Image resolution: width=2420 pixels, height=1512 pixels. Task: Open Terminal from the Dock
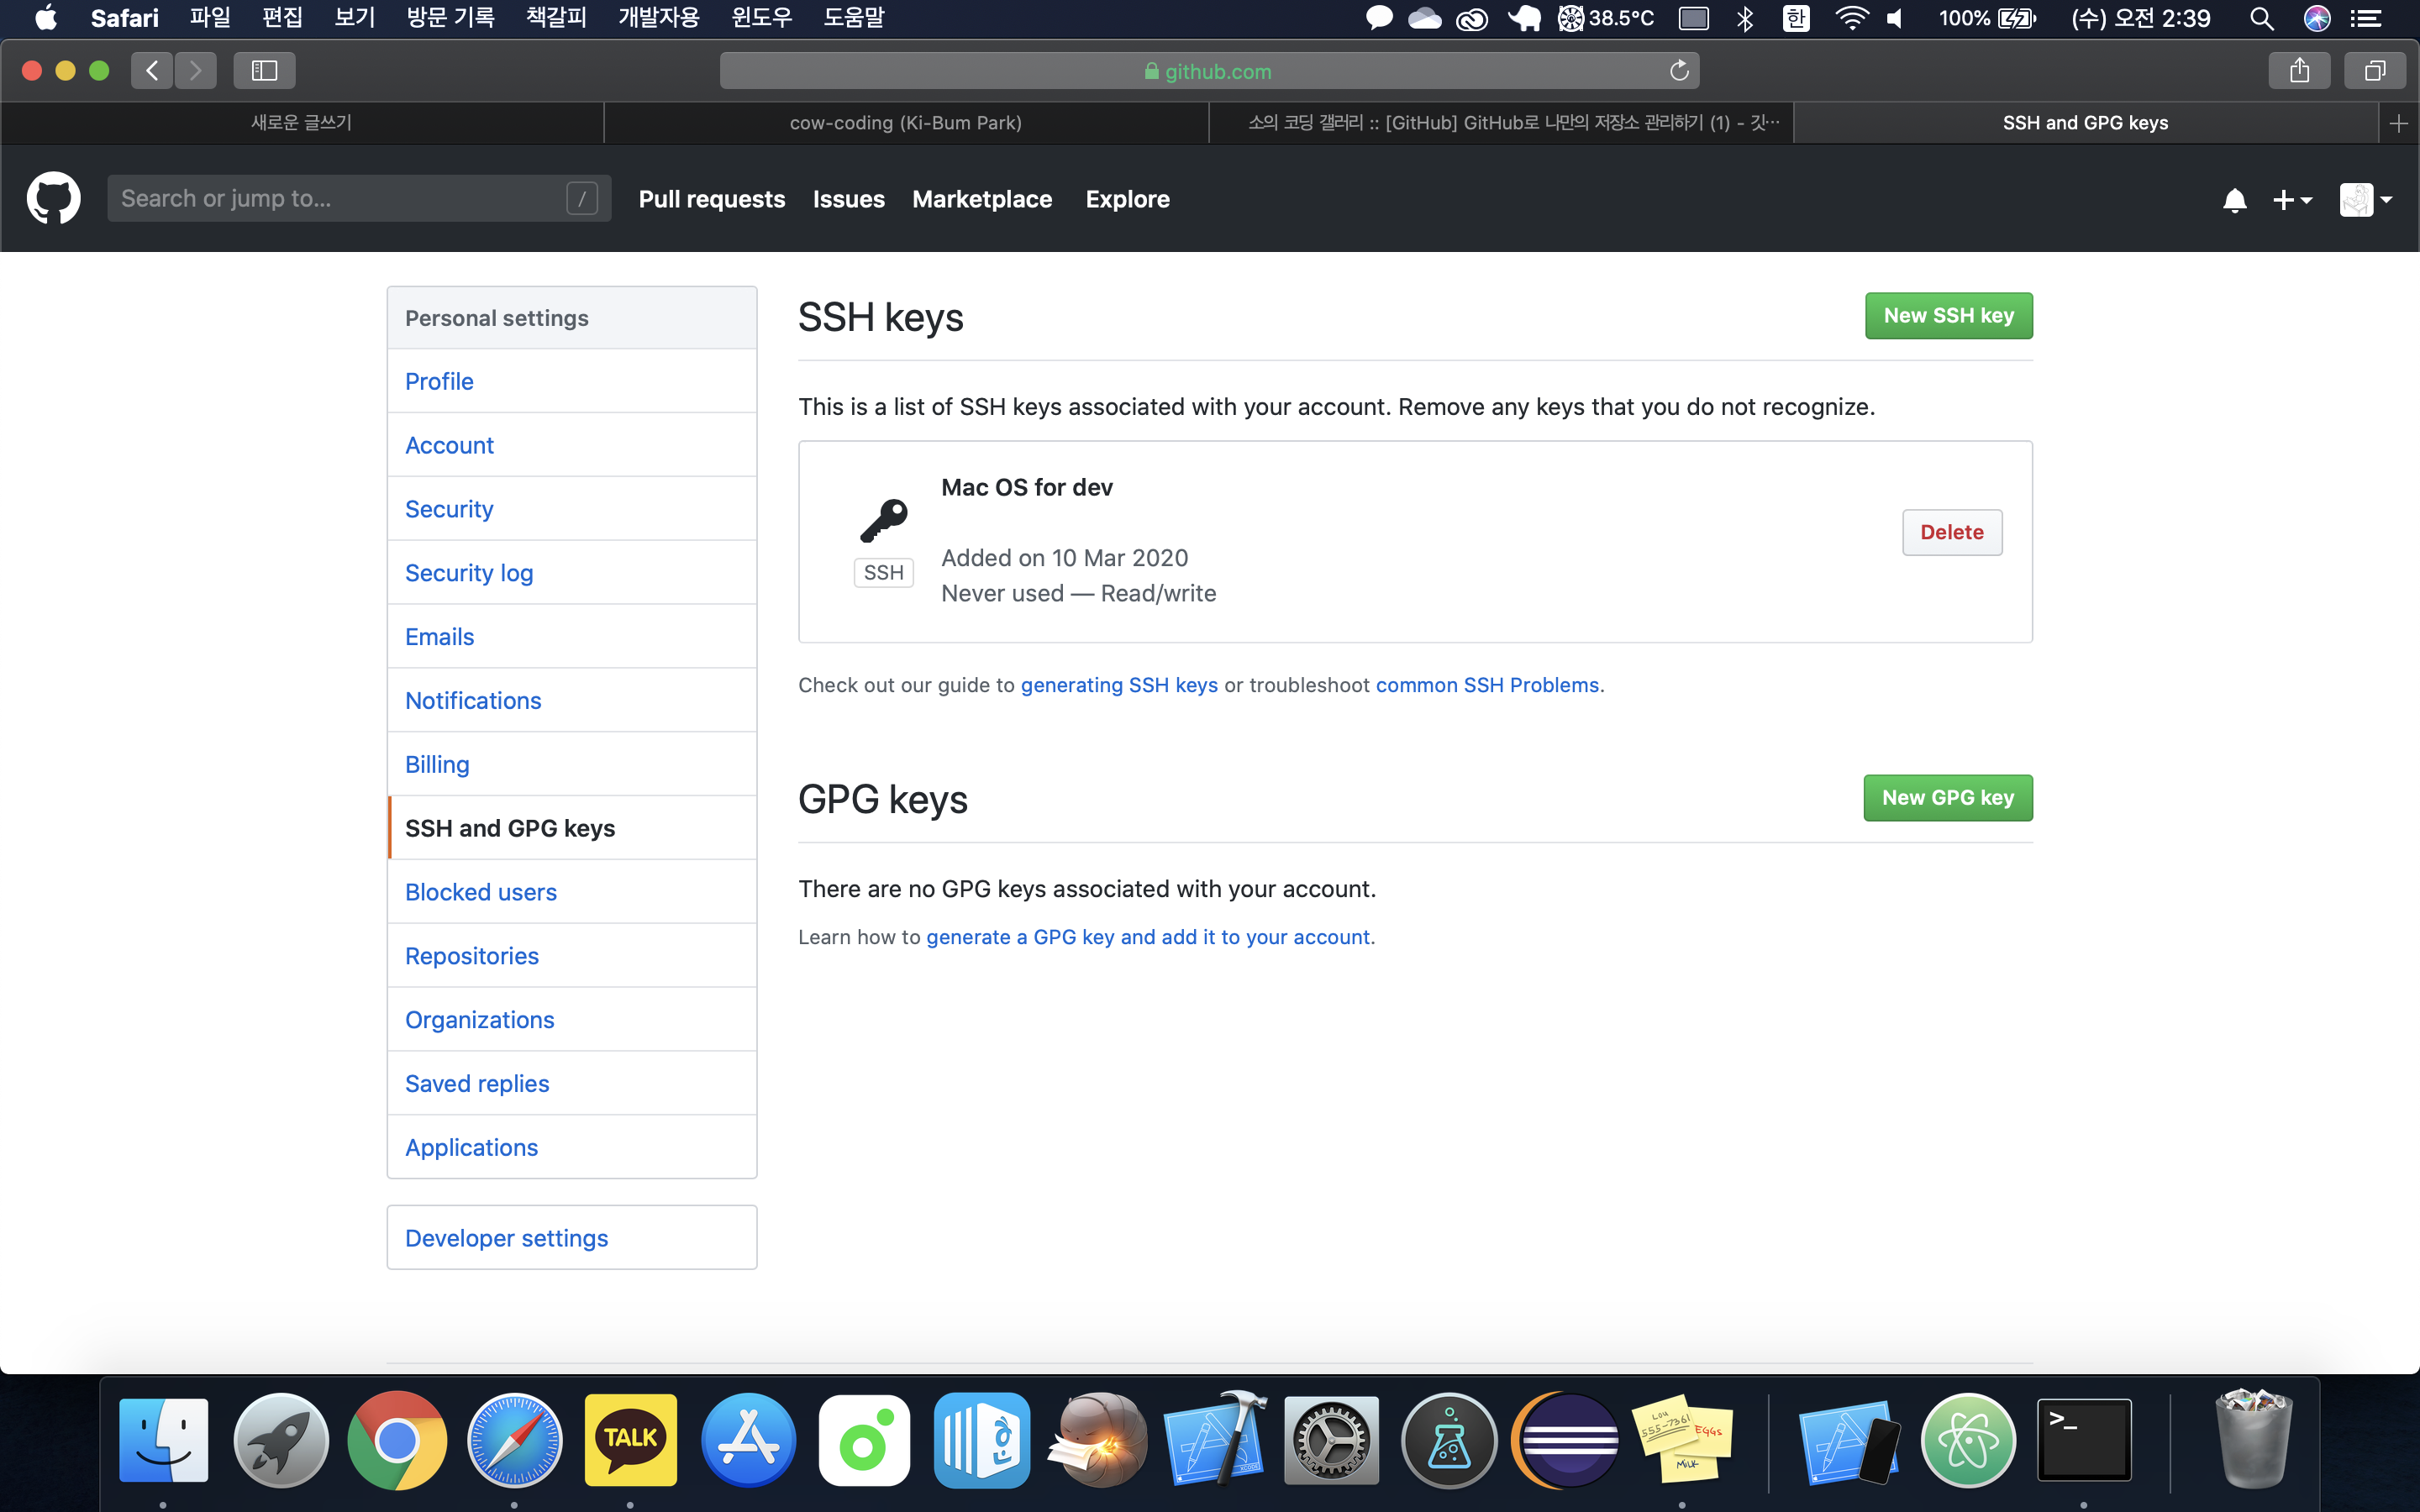coord(2084,1440)
